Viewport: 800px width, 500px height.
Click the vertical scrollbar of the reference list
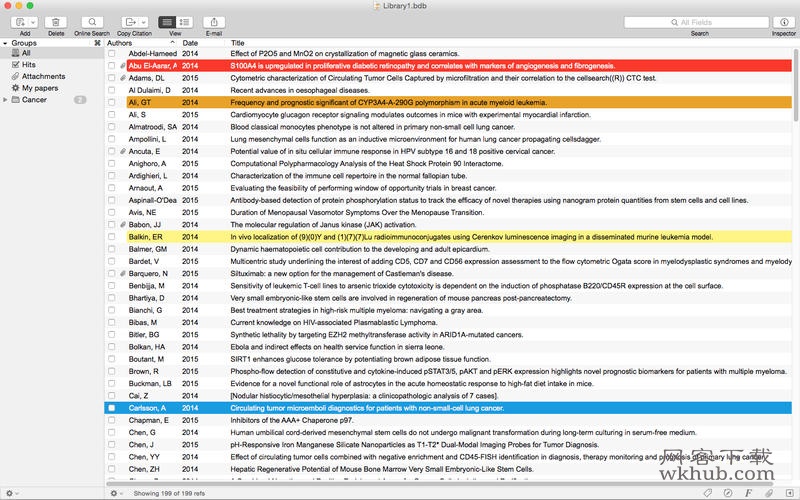796,85
